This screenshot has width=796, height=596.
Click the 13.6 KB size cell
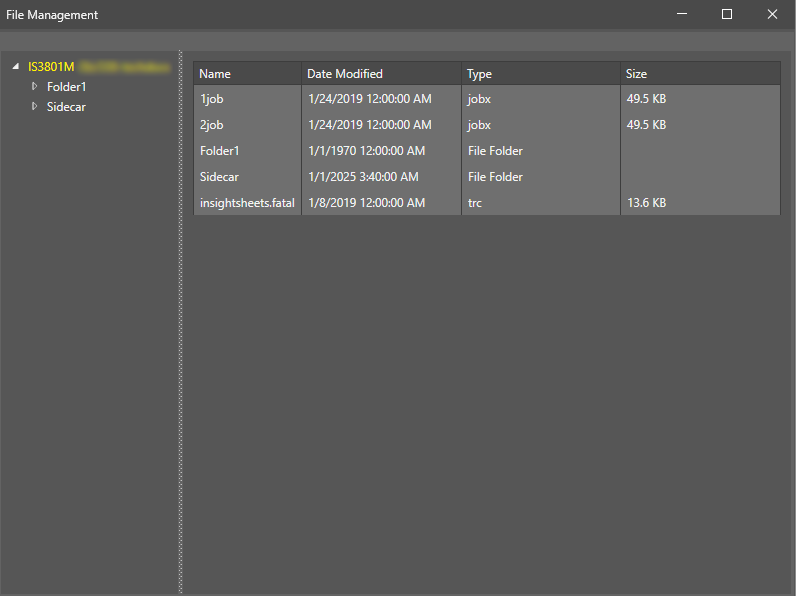pyautogui.click(x=646, y=203)
